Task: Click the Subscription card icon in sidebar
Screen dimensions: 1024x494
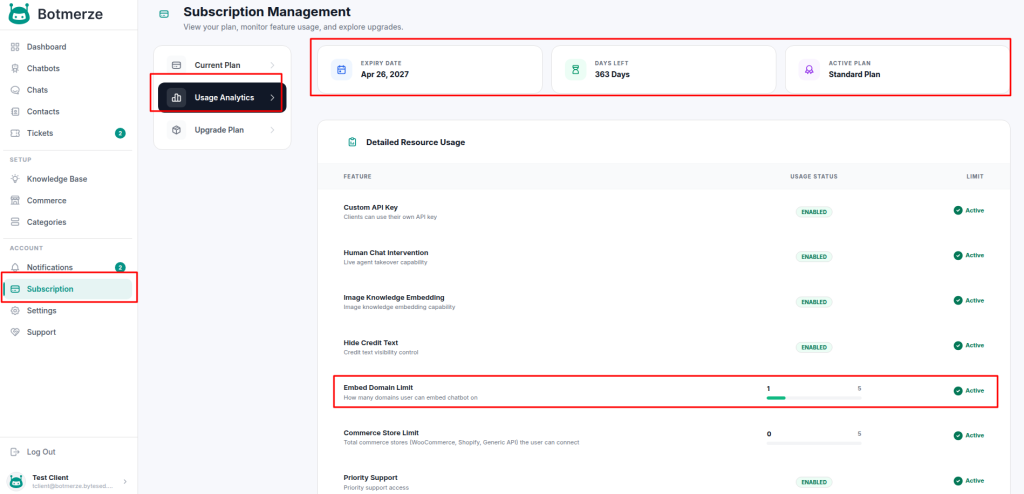Action: coord(15,289)
